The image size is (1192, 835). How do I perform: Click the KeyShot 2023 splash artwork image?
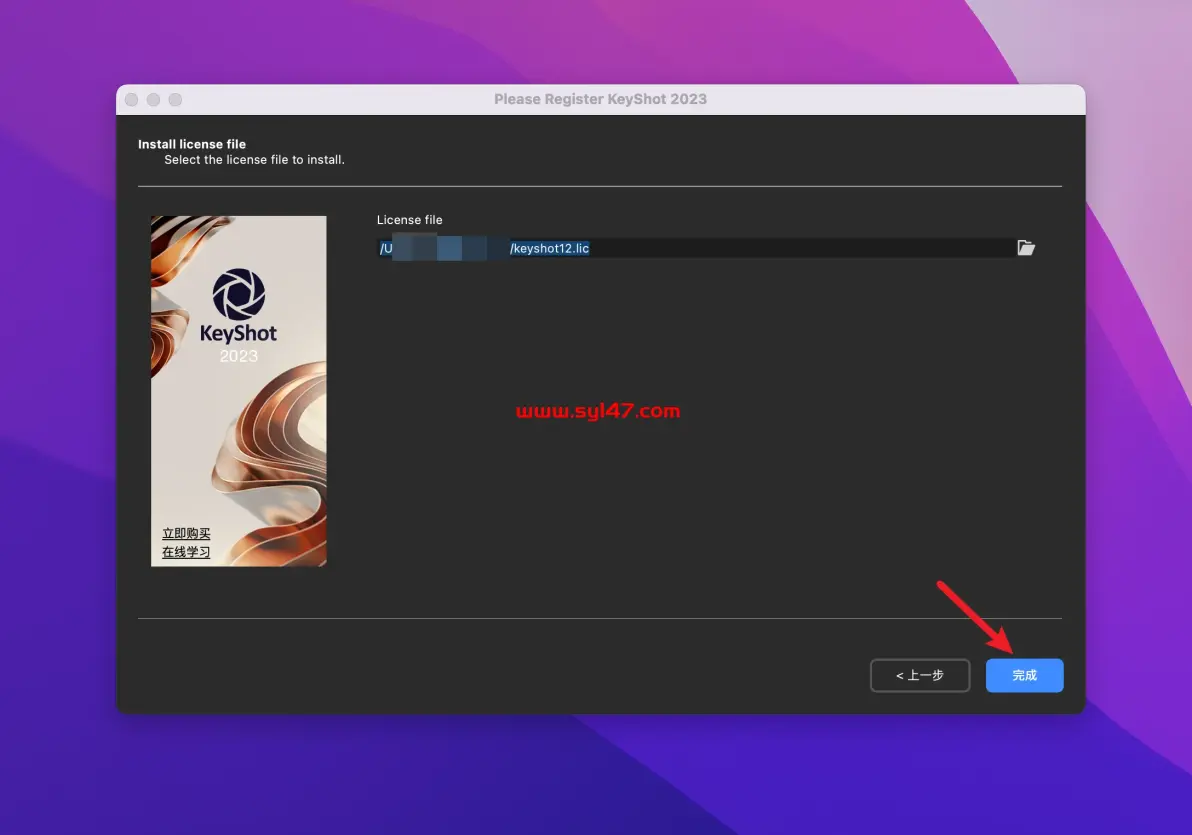[x=239, y=391]
